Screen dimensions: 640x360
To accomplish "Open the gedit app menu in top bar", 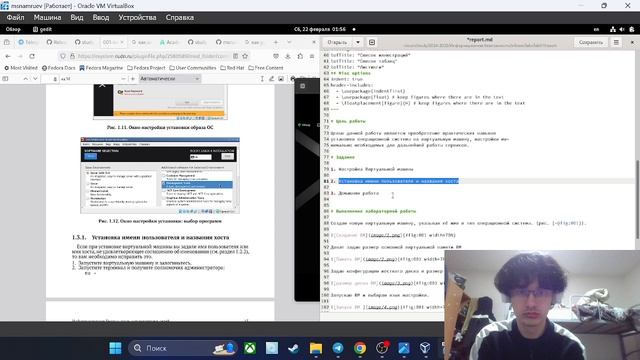I will [x=42, y=29].
